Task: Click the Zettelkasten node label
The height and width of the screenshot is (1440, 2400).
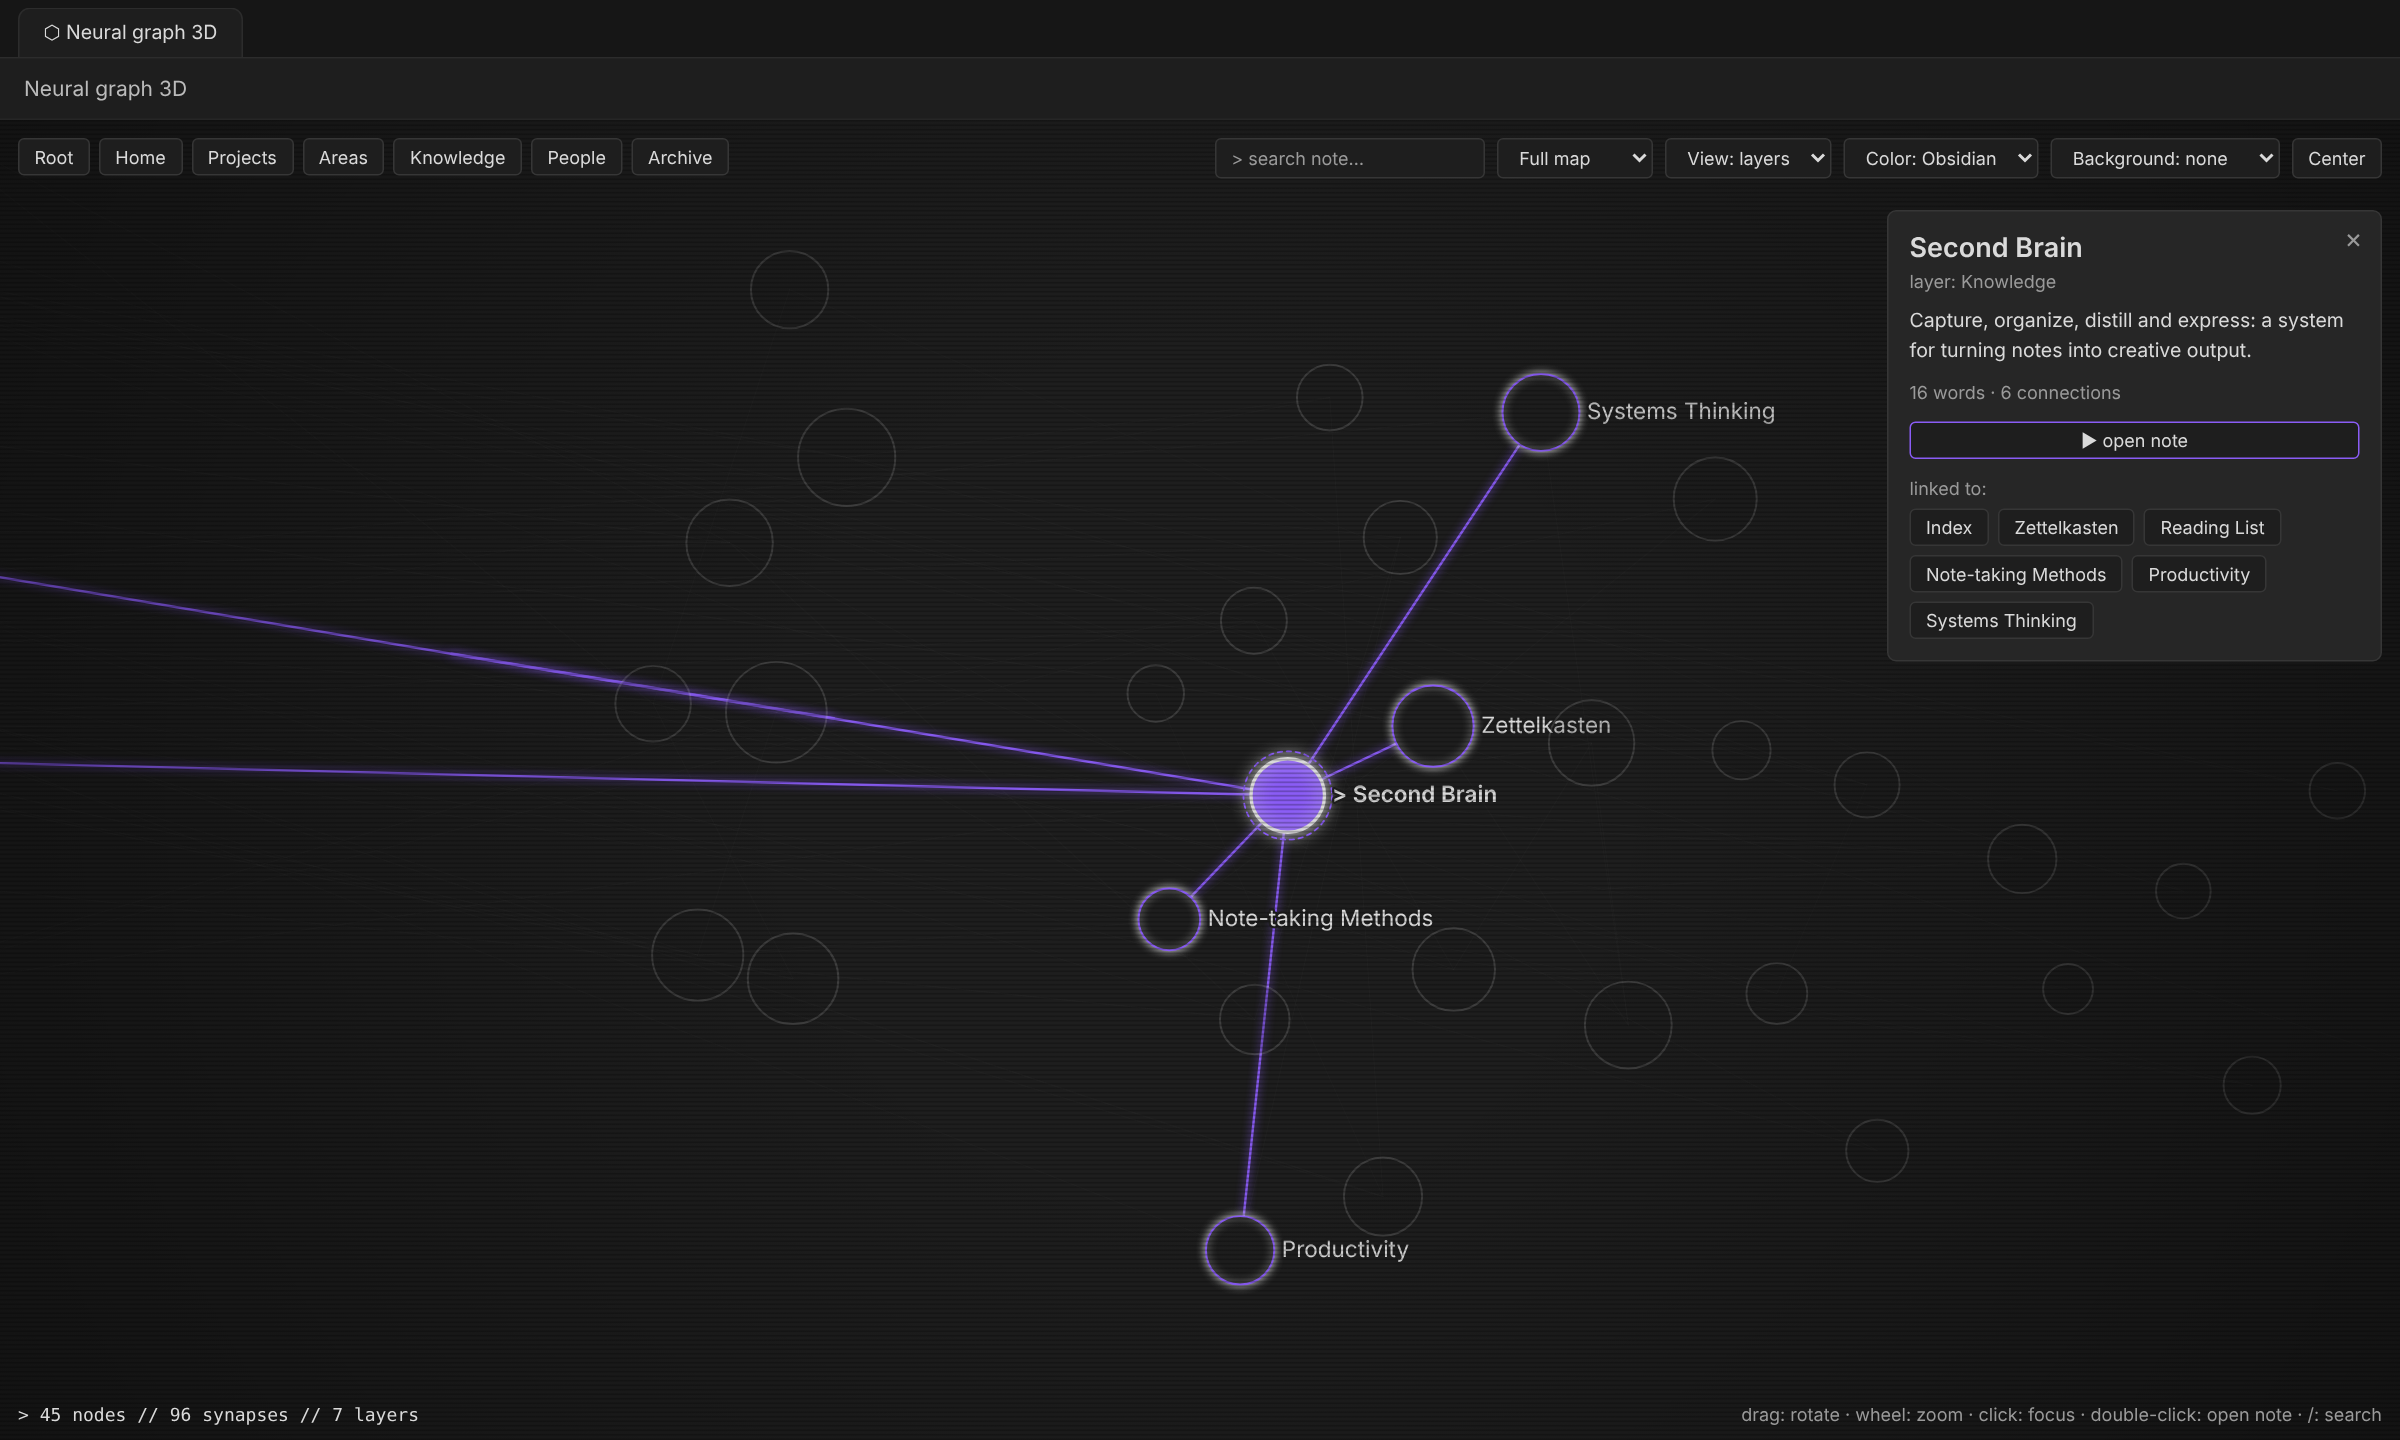Action: point(1546,725)
